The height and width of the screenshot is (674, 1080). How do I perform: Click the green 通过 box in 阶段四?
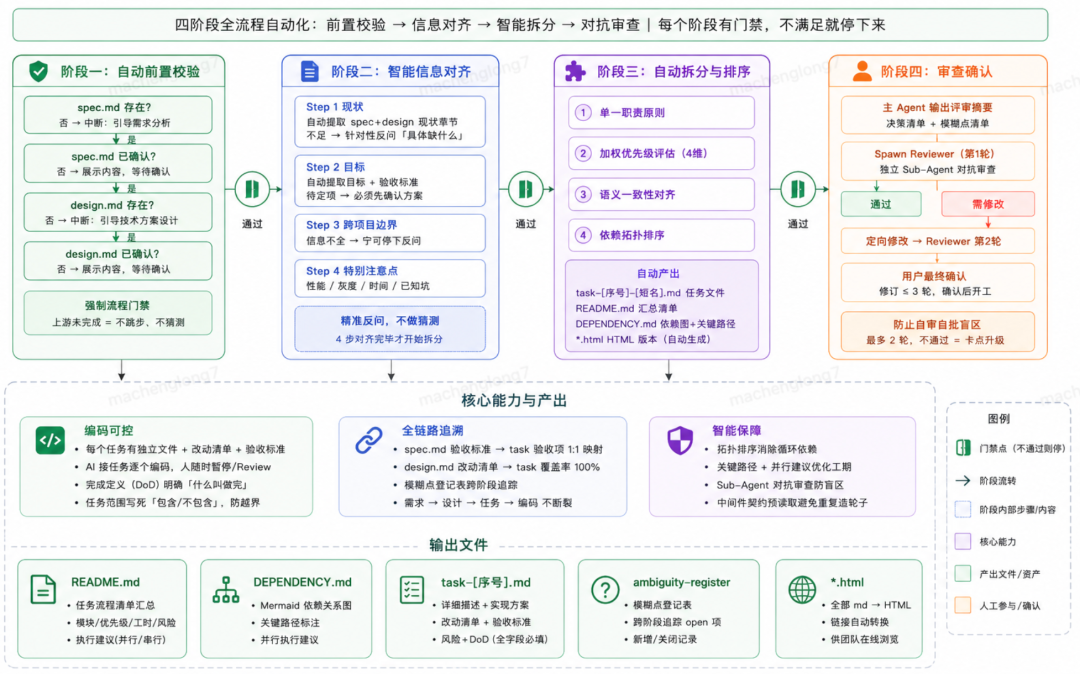pyautogui.click(x=881, y=204)
